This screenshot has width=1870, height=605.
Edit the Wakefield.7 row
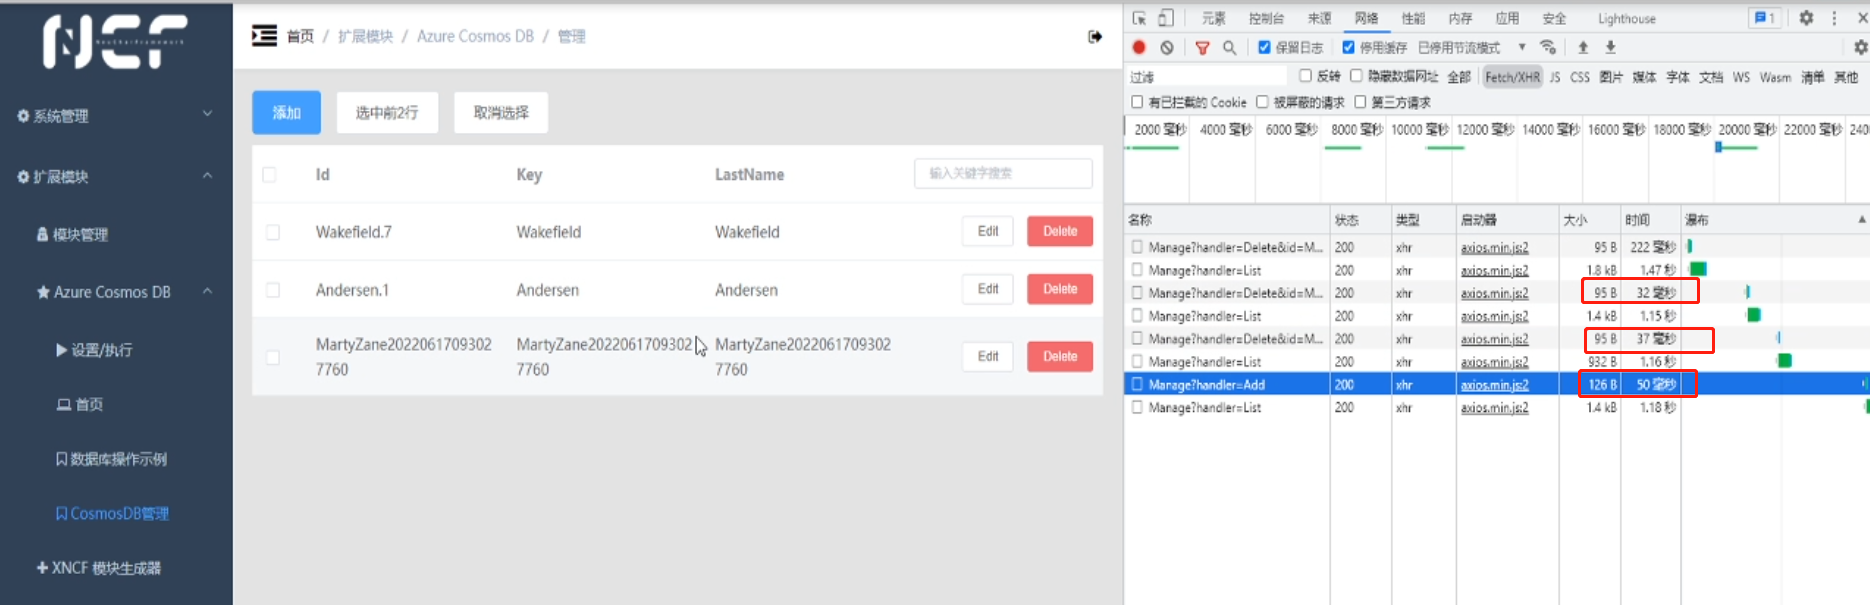click(x=988, y=231)
